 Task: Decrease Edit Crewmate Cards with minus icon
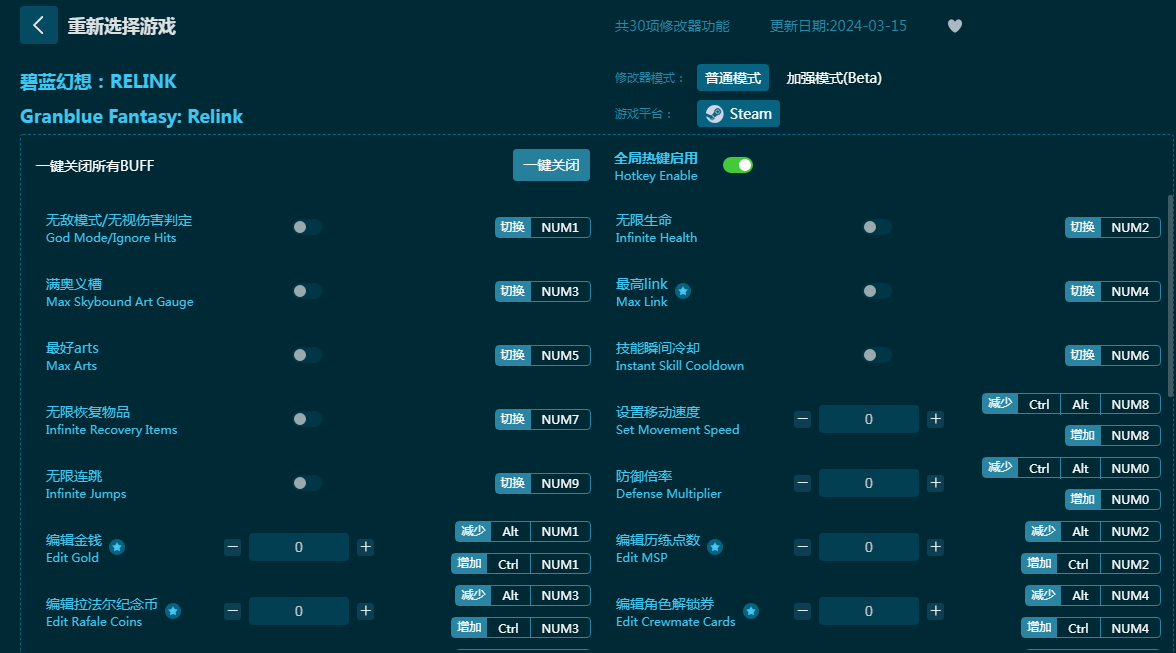point(802,611)
